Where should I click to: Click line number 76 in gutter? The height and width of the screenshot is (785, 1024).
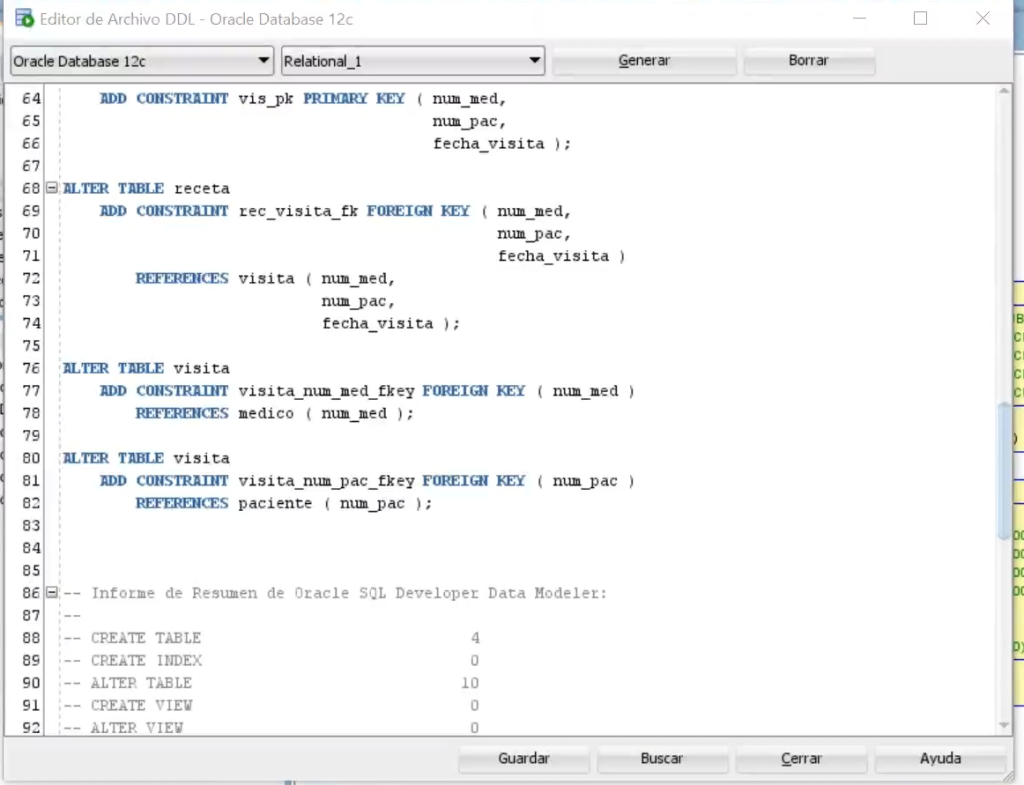(x=31, y=368)
